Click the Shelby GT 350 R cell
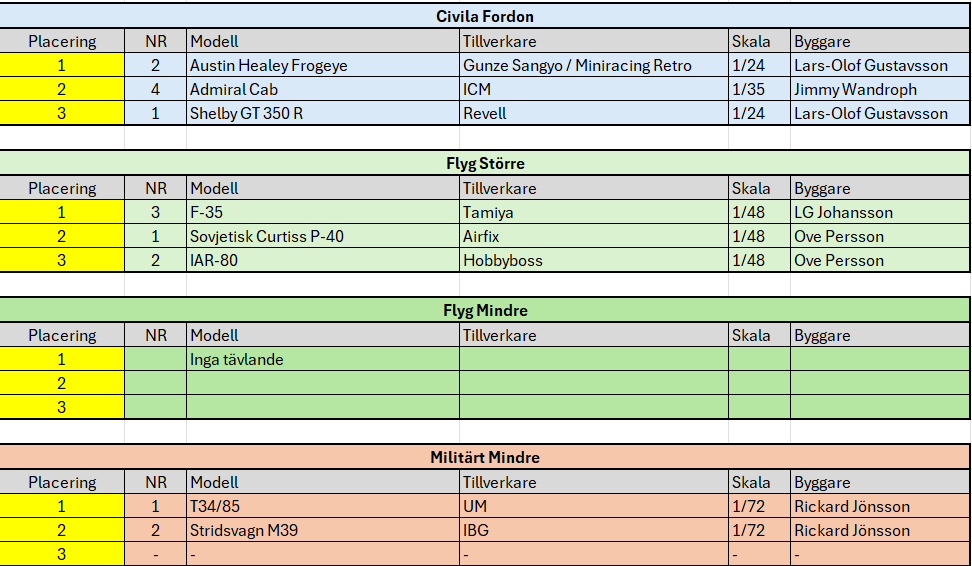 [247, 113]
